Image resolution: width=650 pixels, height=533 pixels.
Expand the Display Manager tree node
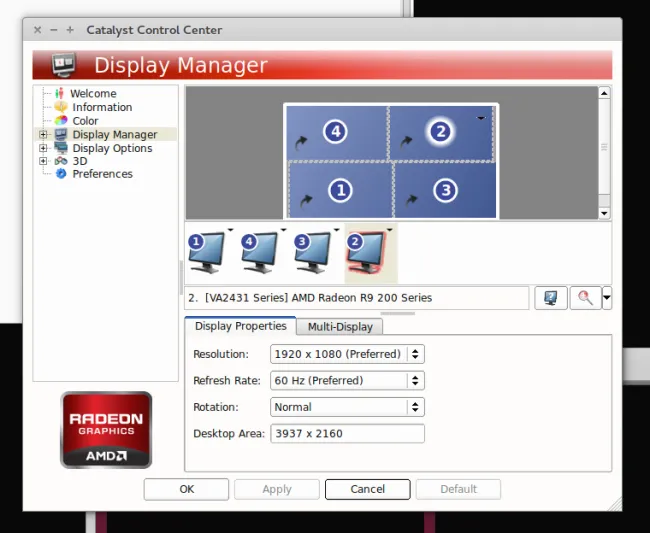coord(43,134)
